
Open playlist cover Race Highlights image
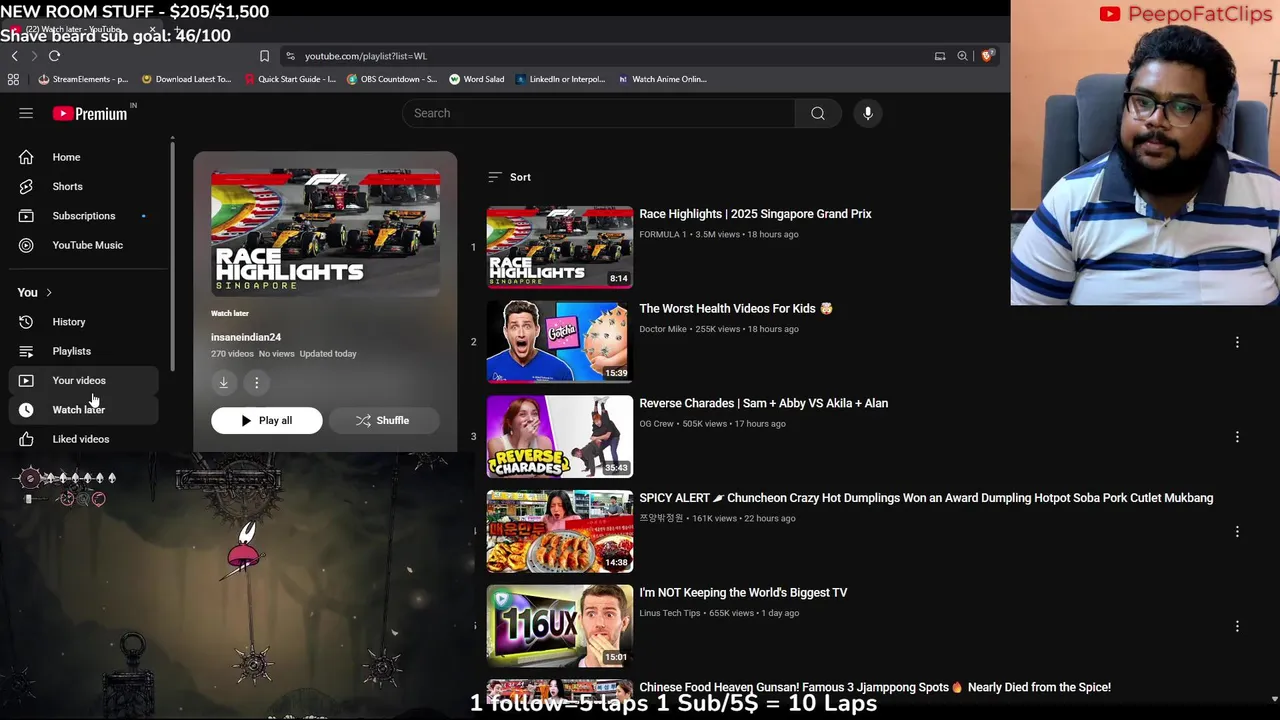pos(325,233)
